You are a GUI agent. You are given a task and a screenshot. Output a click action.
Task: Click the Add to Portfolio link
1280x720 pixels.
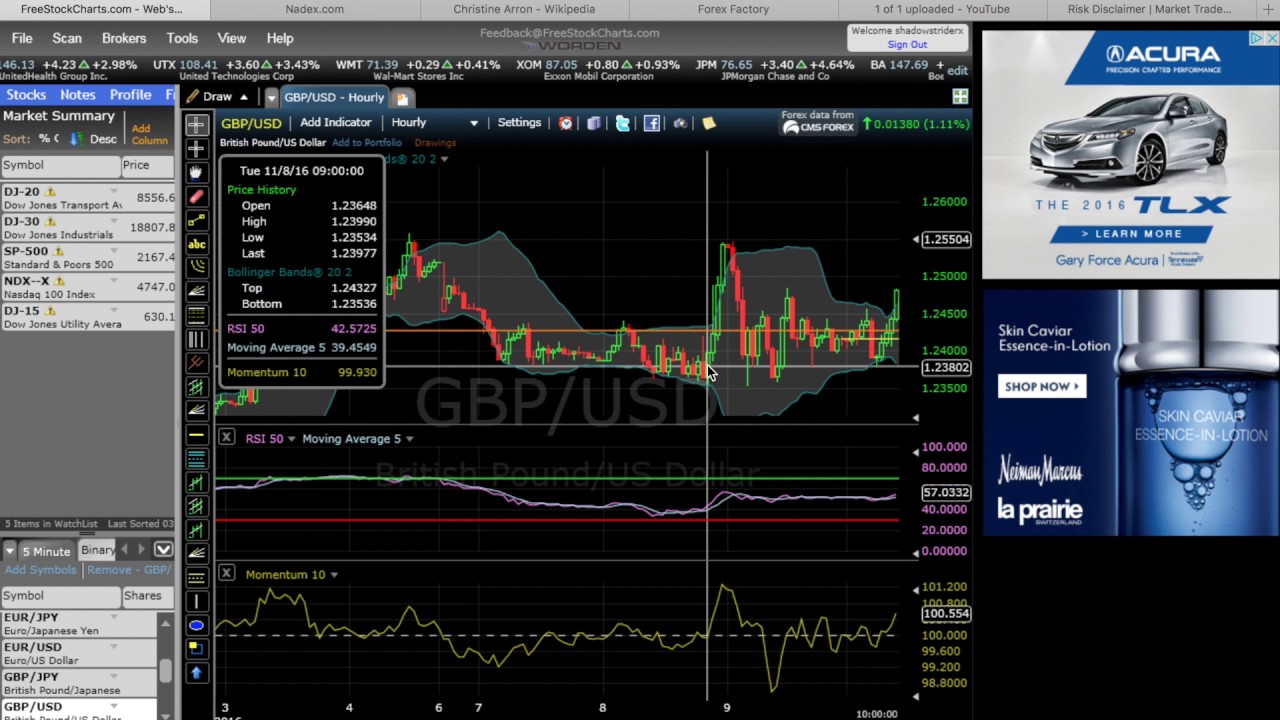367,143
